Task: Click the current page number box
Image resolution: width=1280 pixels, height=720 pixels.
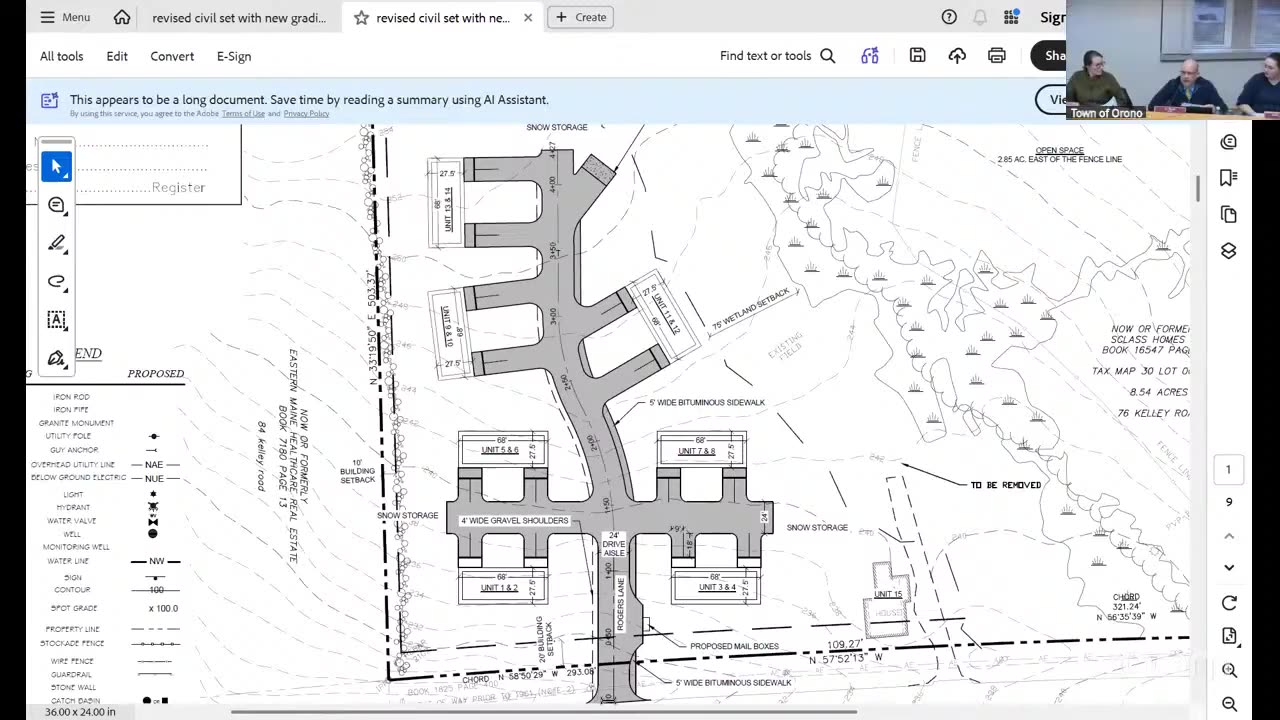Action: [1229, 469]
